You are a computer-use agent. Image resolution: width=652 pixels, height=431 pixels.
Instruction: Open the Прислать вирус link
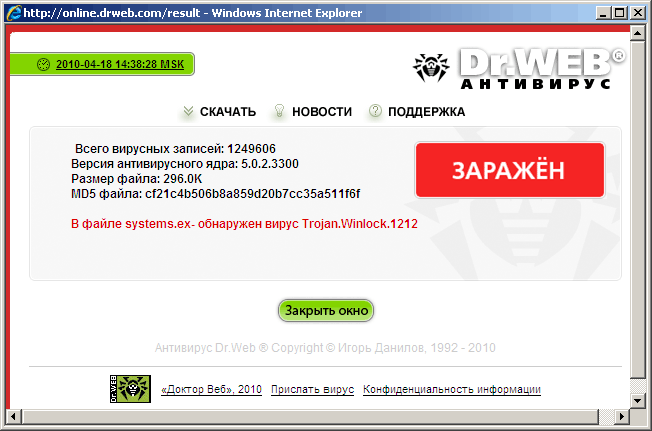click(x=312, y=390)
